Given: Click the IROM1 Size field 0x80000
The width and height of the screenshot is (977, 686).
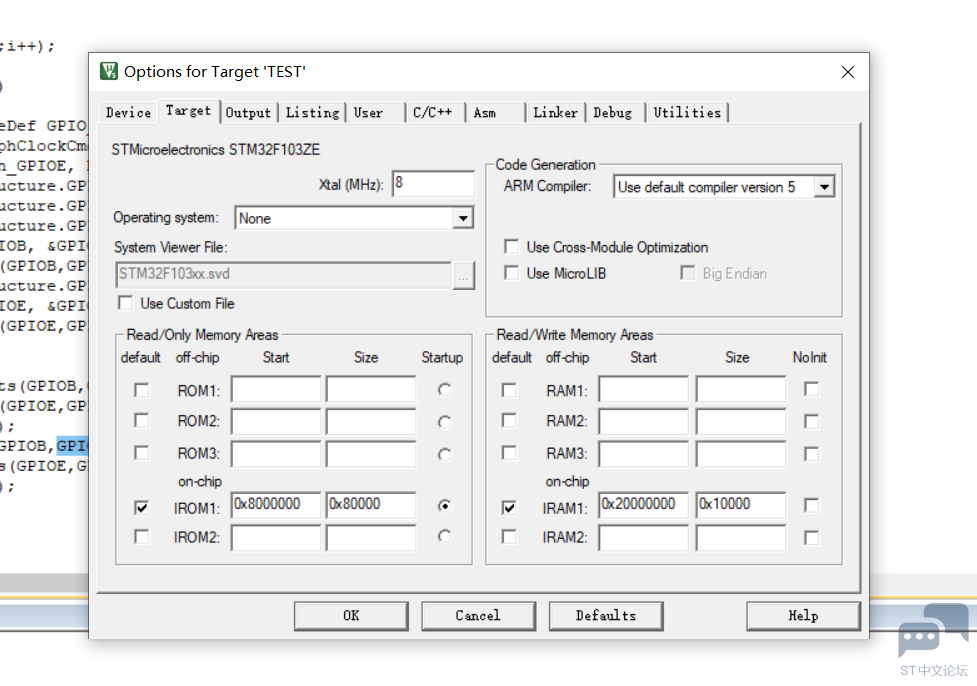Looking at the screenshot, I should (x=371, y=505).
